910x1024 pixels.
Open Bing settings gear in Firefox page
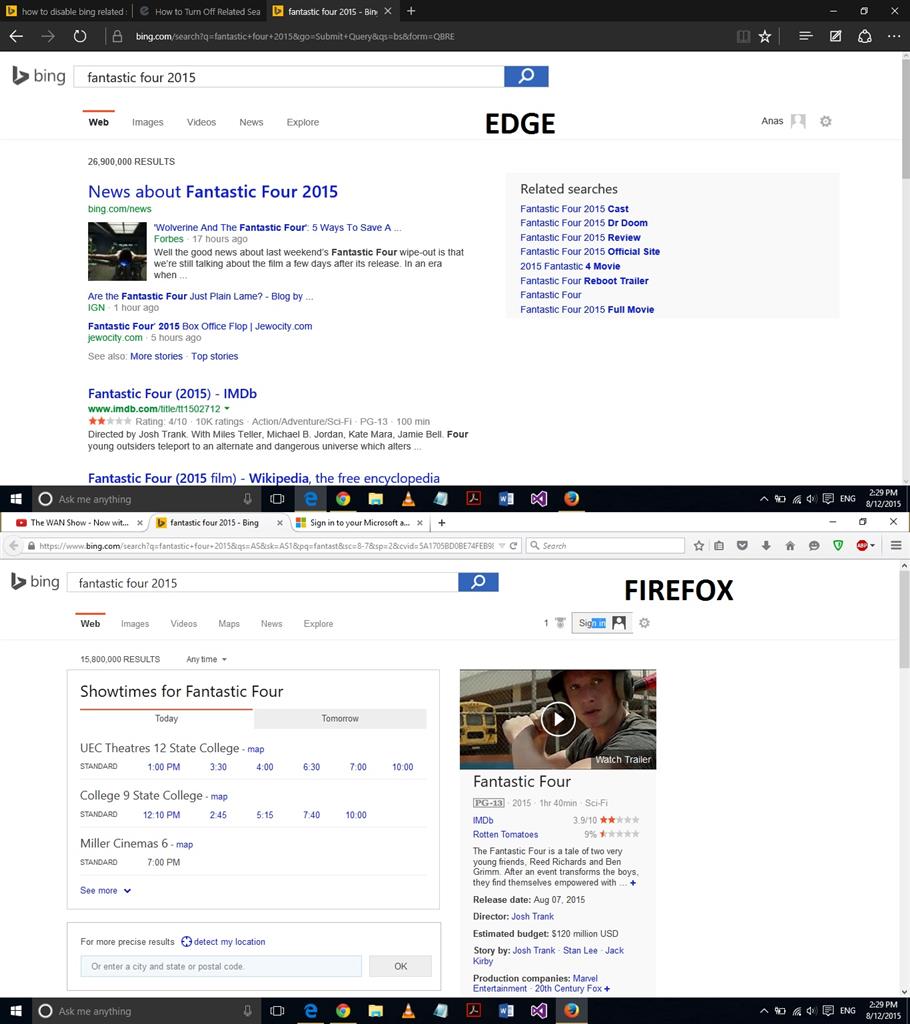644,623
